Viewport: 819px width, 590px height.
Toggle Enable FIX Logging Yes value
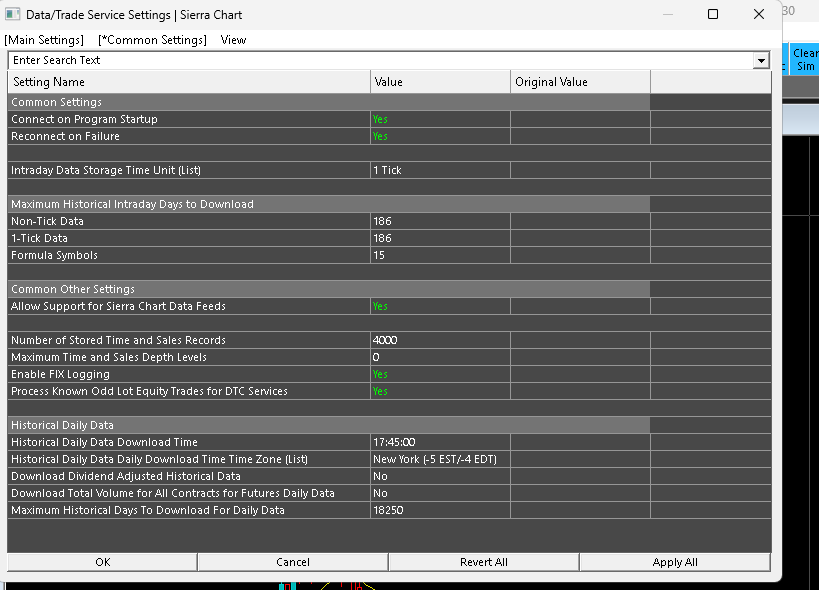[440, 374]
